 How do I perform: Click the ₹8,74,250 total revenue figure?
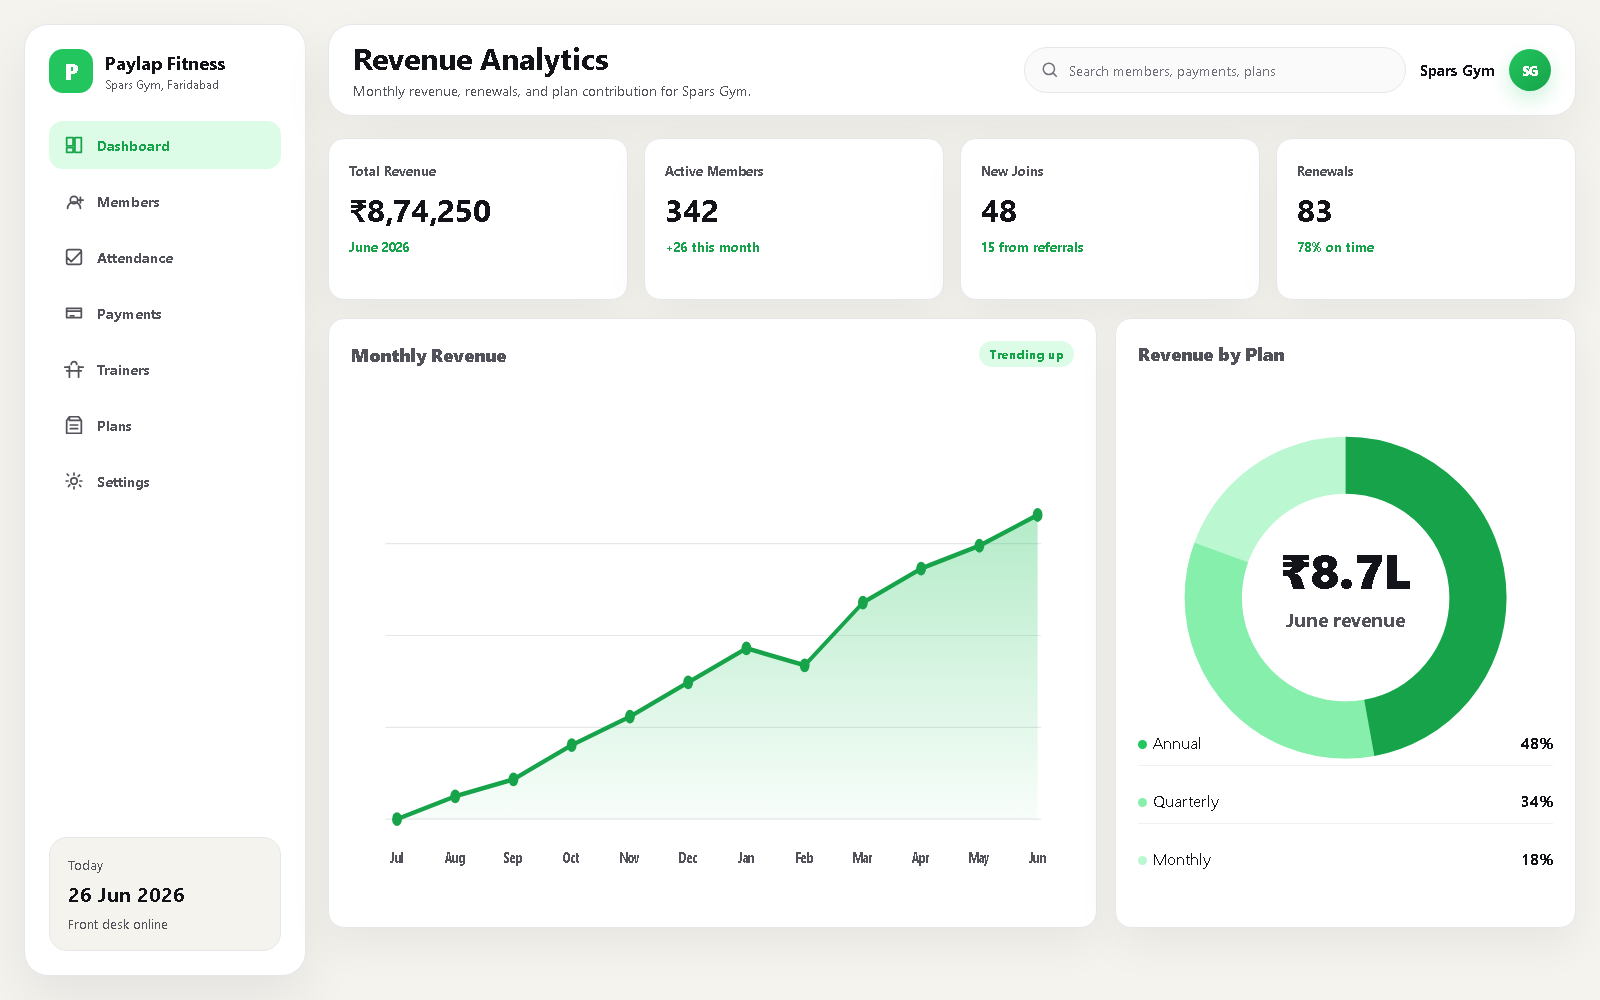coord(420,211)
